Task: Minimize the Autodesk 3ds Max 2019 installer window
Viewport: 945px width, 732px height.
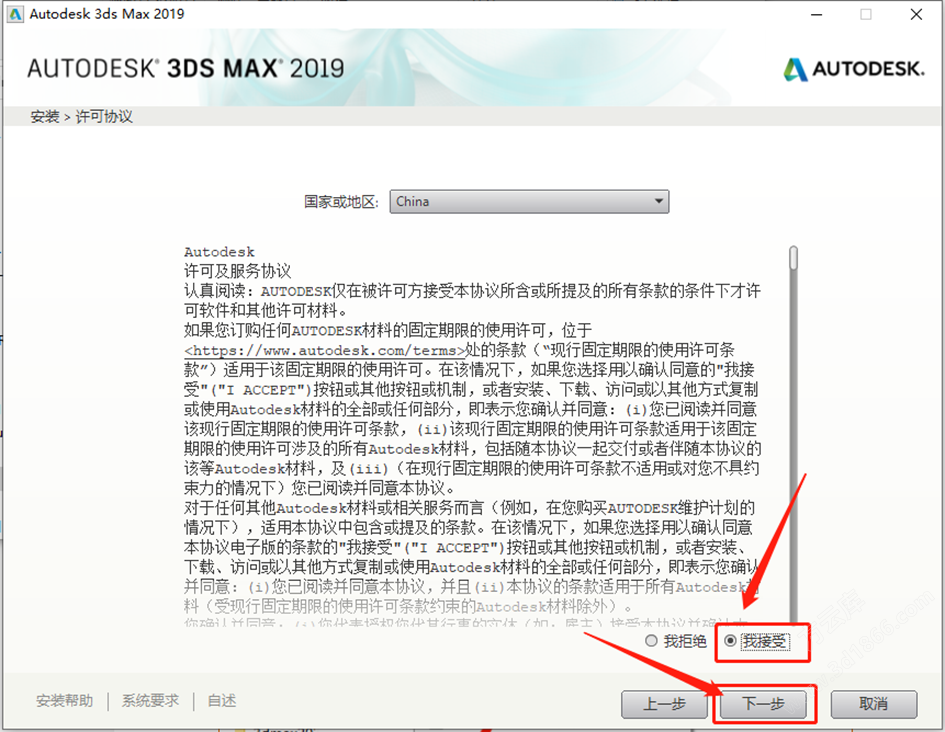Action: 815,14
